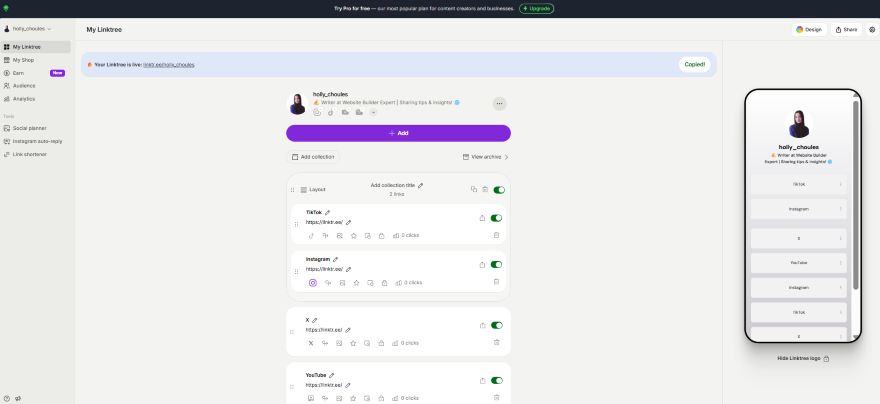Click Hide Linktree logo option
The width and height of the screenshot is (880, 404).
coord(803,358)
